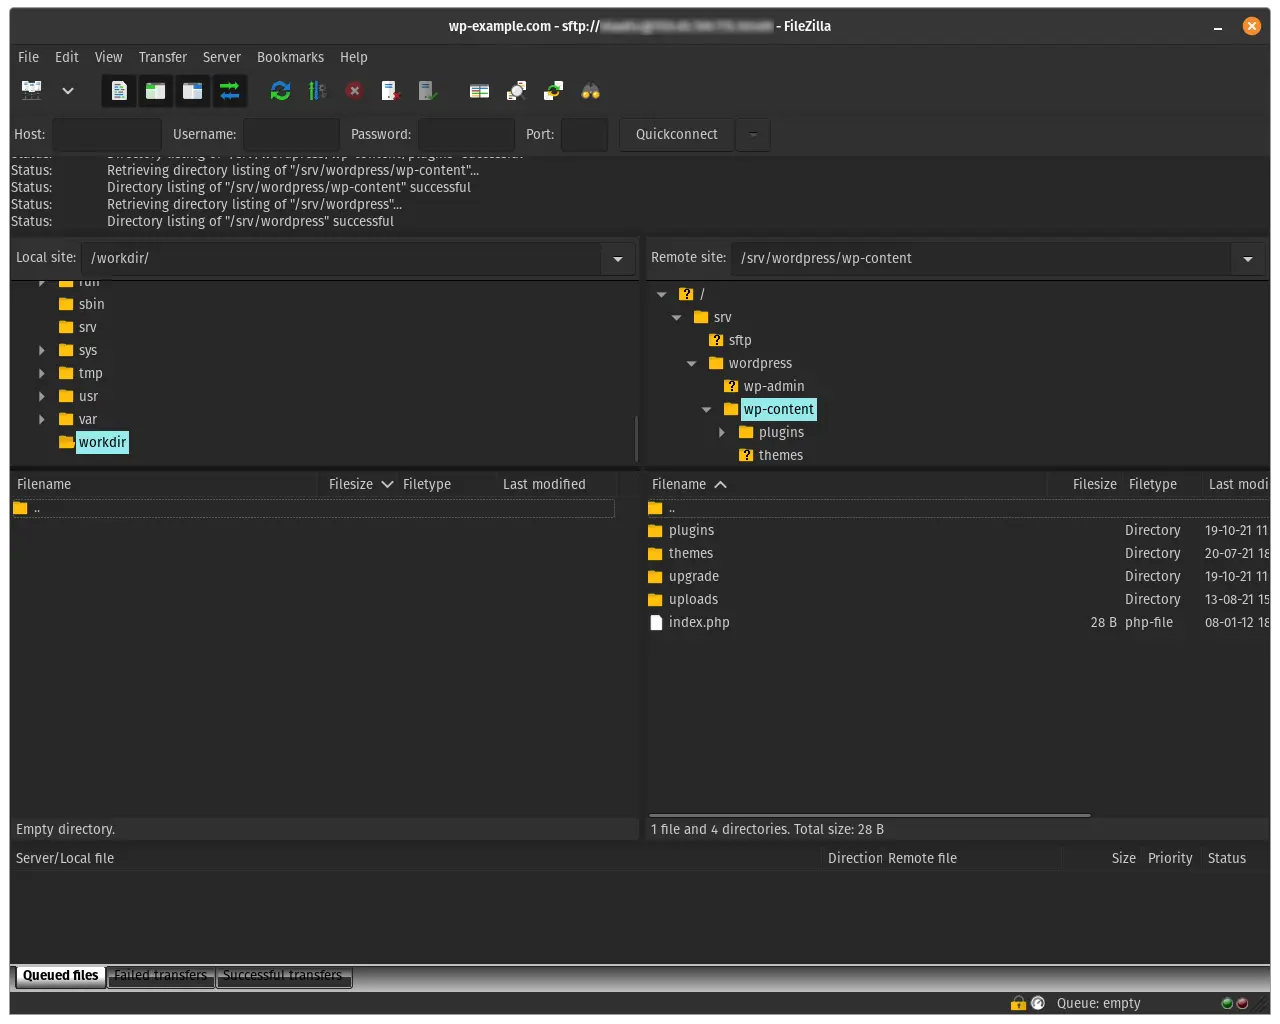Open parent directory in local file list
Viewport: 1280px width, 1024px height.
pos(312,508)
